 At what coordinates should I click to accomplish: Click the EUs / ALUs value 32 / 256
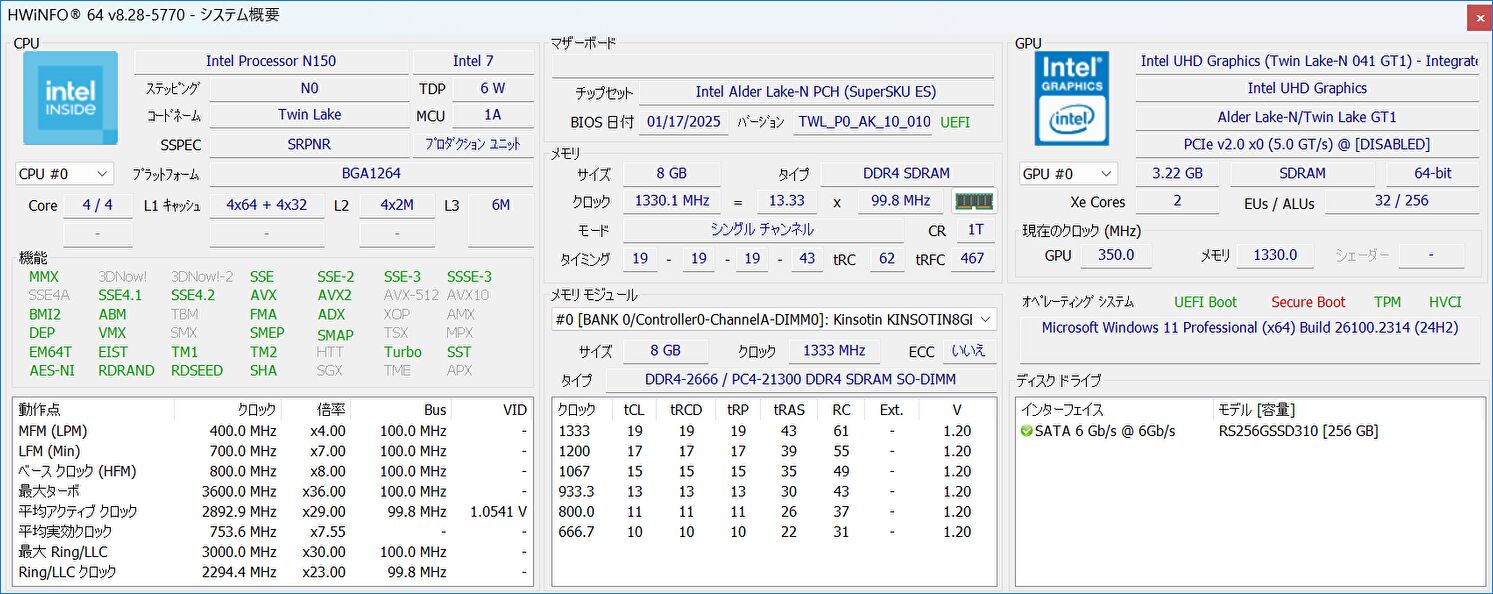tap(1401, 201)
